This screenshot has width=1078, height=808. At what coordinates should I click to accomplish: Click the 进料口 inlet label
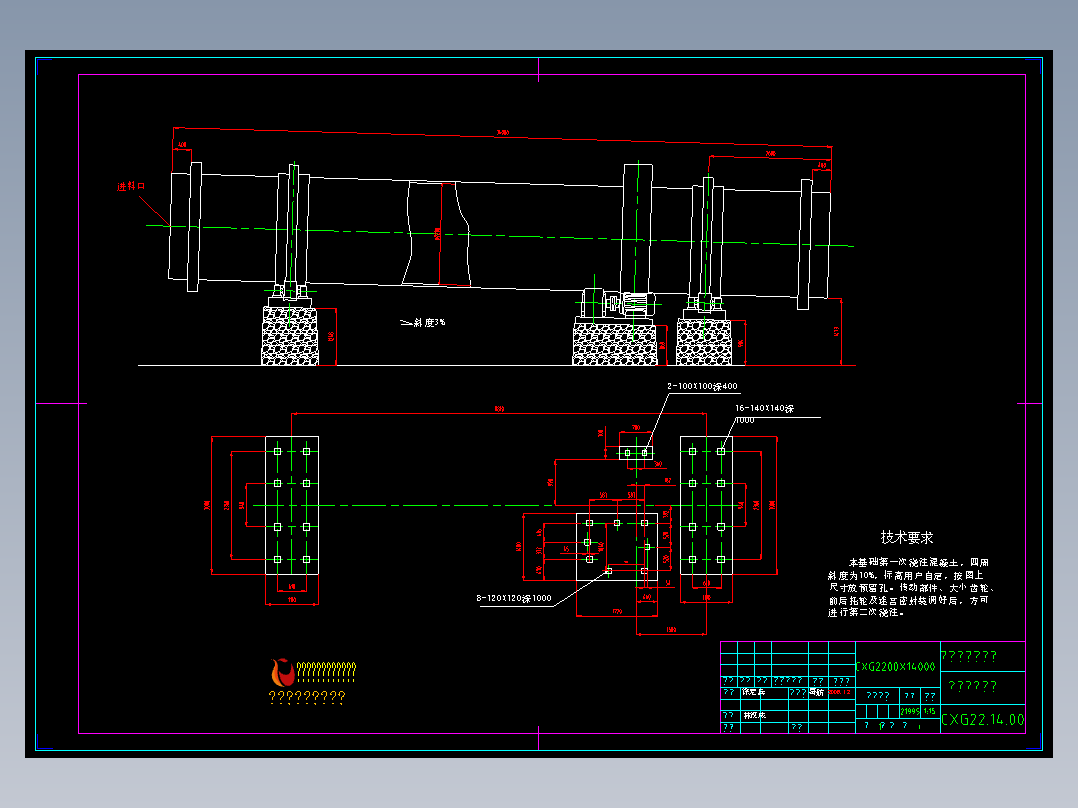pyautogui.click(x=131, y=186)
